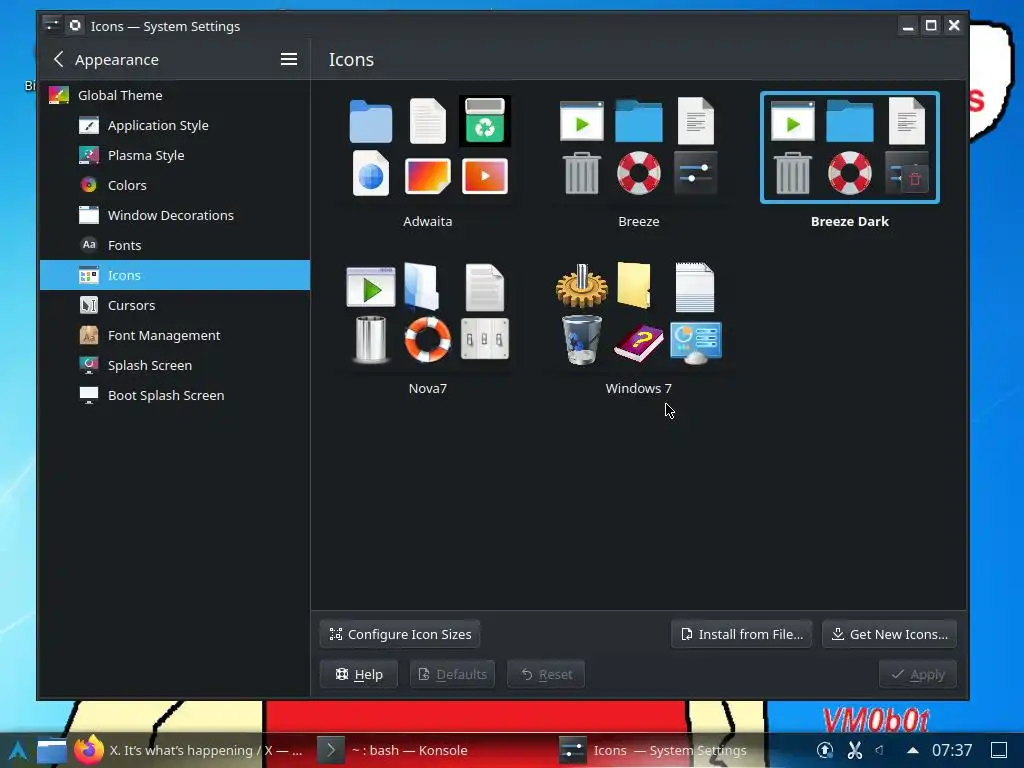Viewport: 1024px width, 768px height.
Task: Click the Application Style icon
Action: 89,125
